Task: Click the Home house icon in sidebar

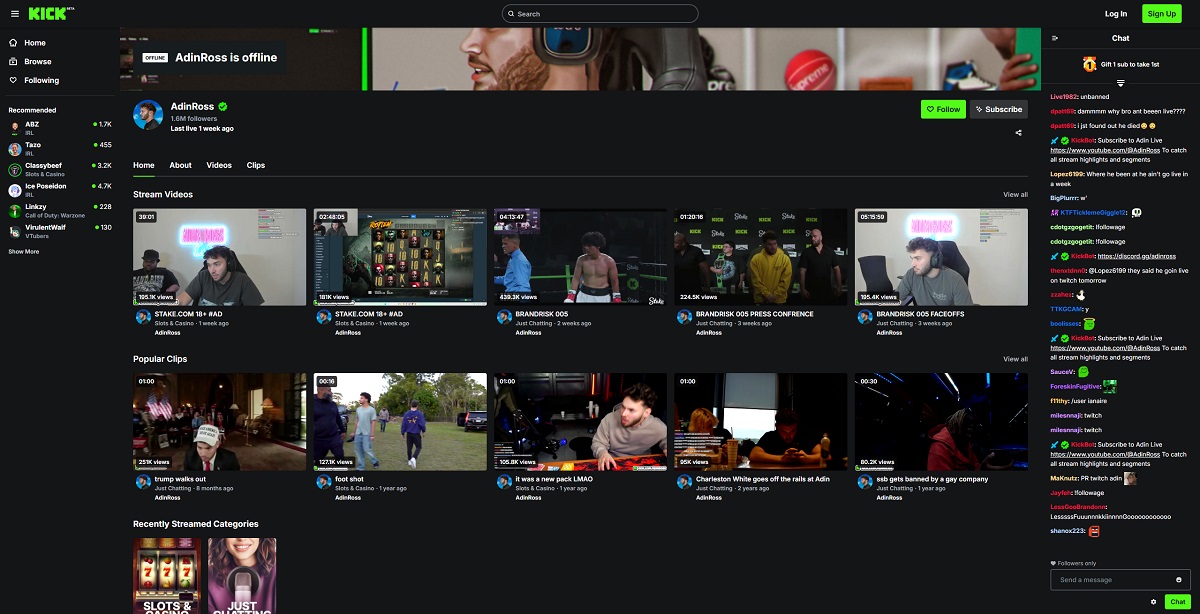Action: [13, 43]
